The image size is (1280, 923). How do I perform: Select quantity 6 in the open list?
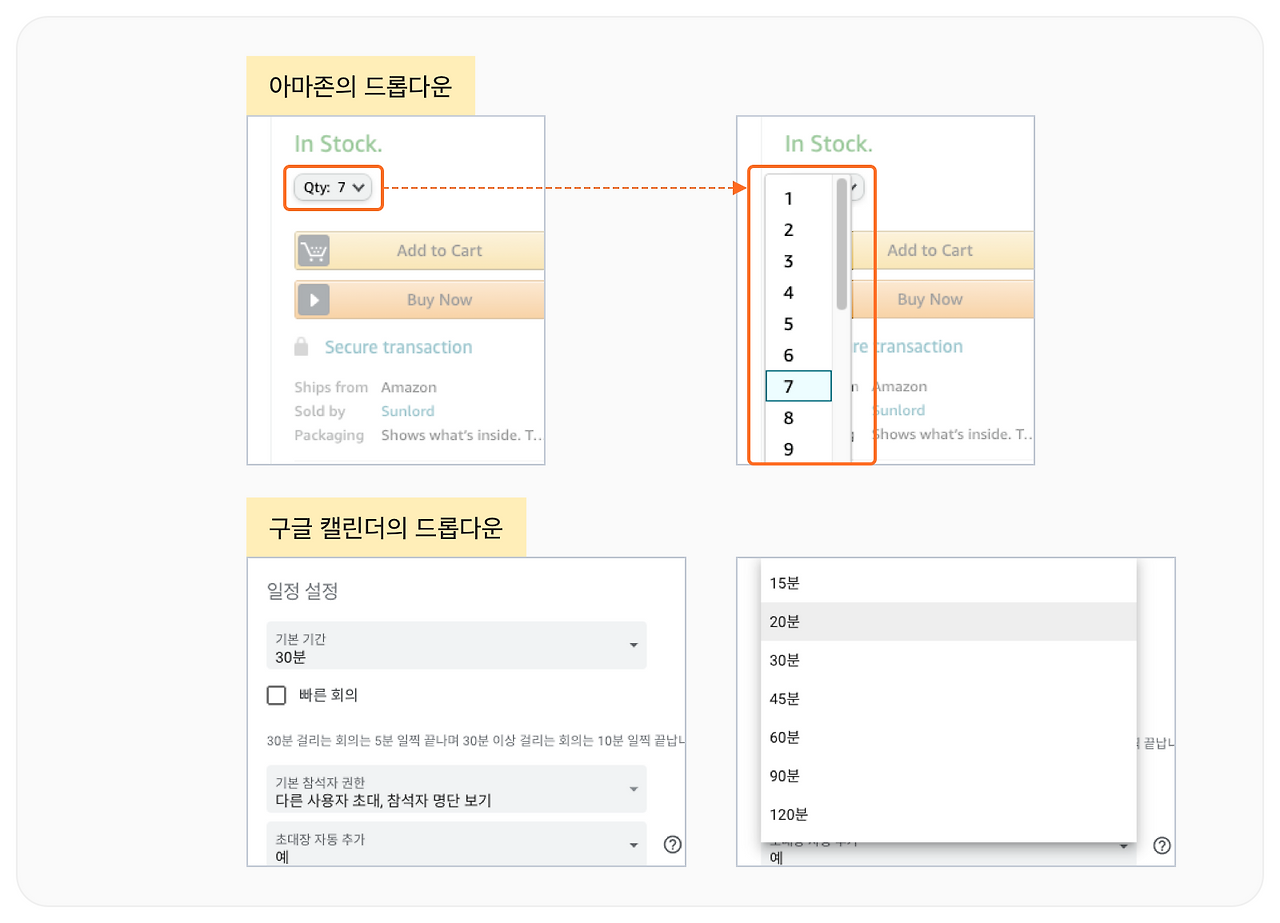pos(799,355)
